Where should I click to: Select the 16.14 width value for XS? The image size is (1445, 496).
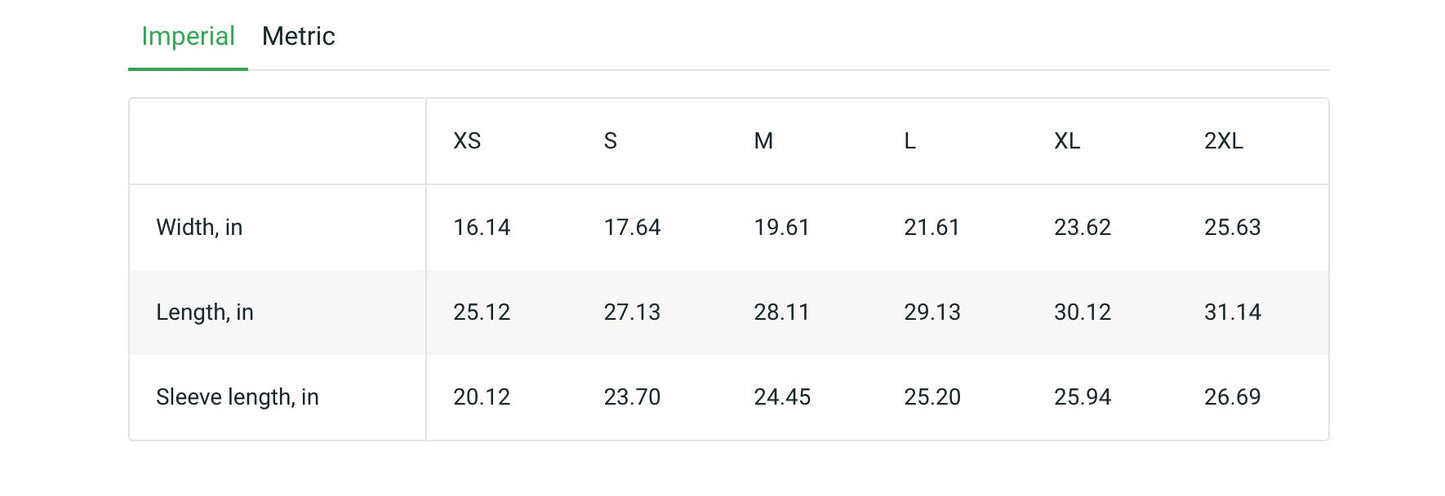point(481,228)
